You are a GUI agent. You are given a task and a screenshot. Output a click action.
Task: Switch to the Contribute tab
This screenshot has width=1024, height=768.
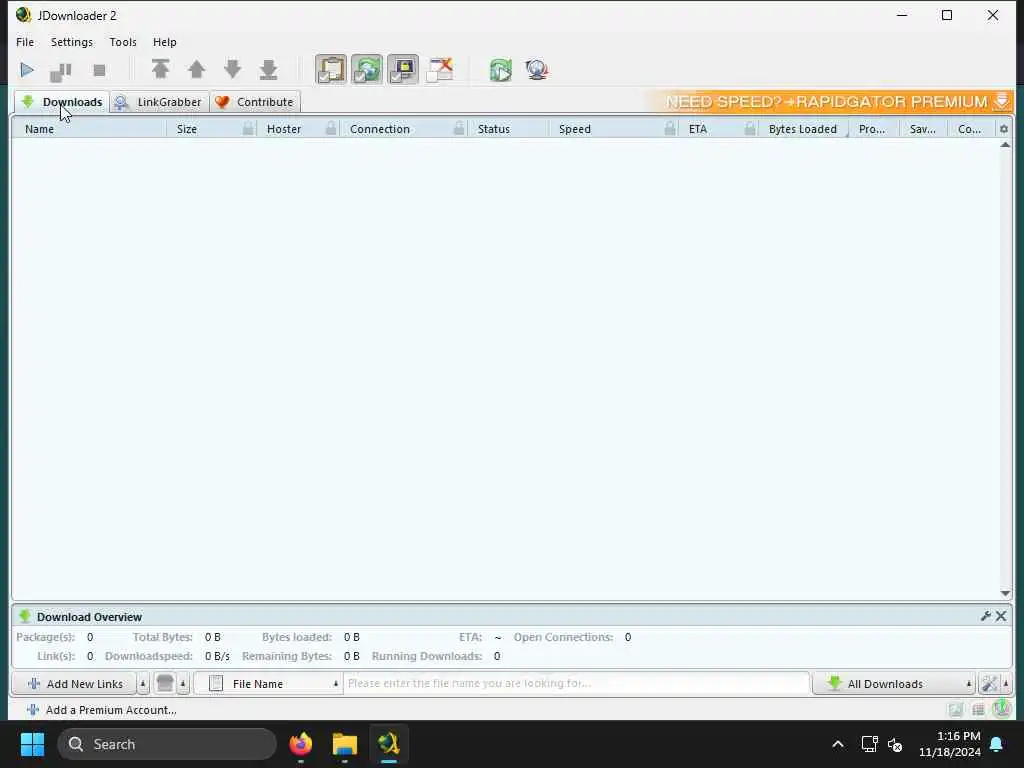[x=255, y=102]
